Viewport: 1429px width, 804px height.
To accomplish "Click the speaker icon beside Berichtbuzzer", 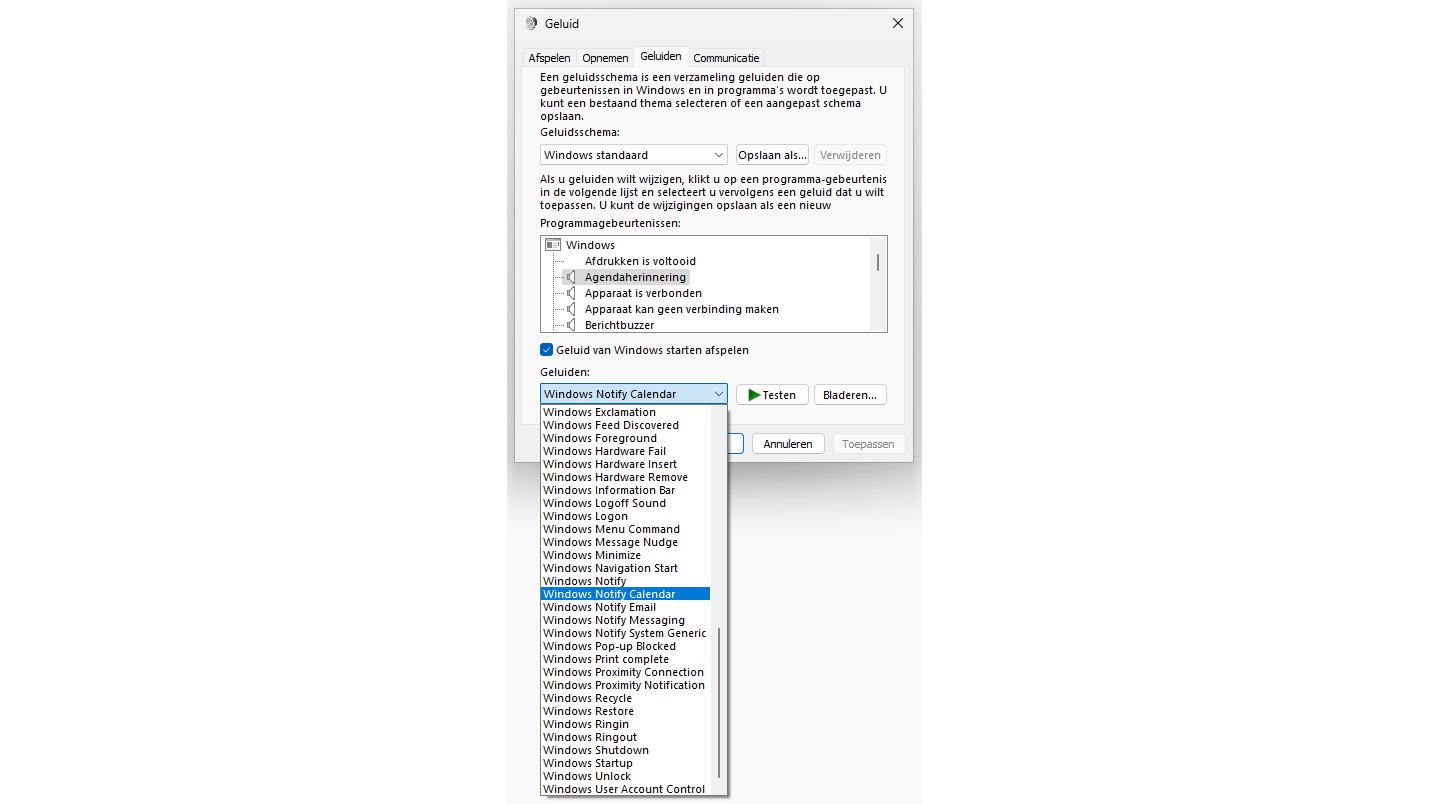I will pyautogui.click(x=571, y=325).
